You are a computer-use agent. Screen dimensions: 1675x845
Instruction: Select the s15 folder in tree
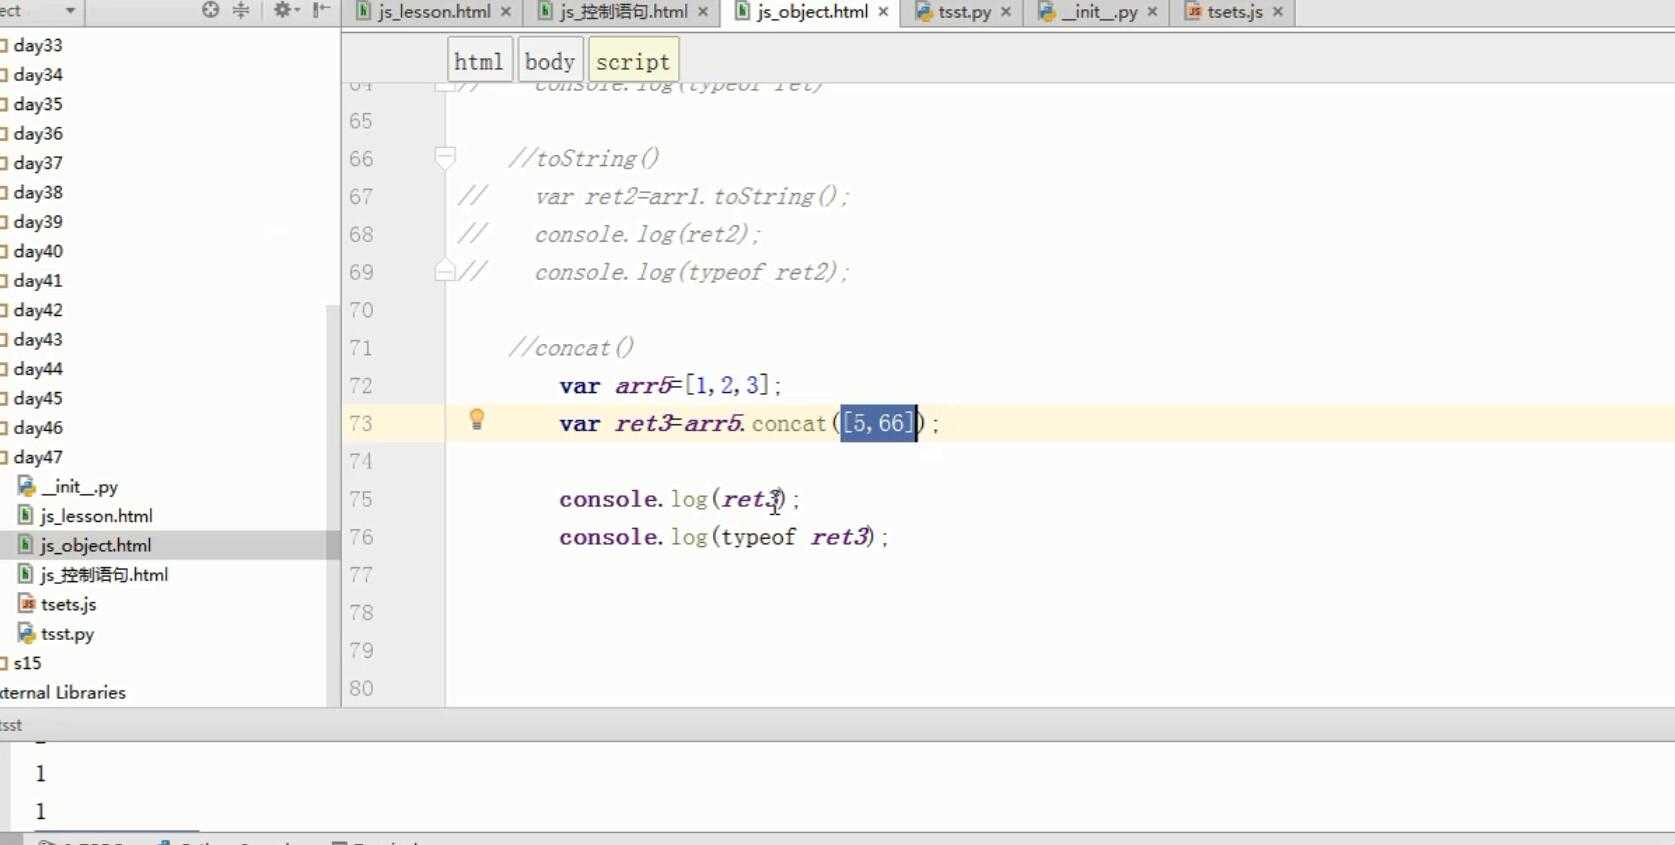[x=27, y=663]
